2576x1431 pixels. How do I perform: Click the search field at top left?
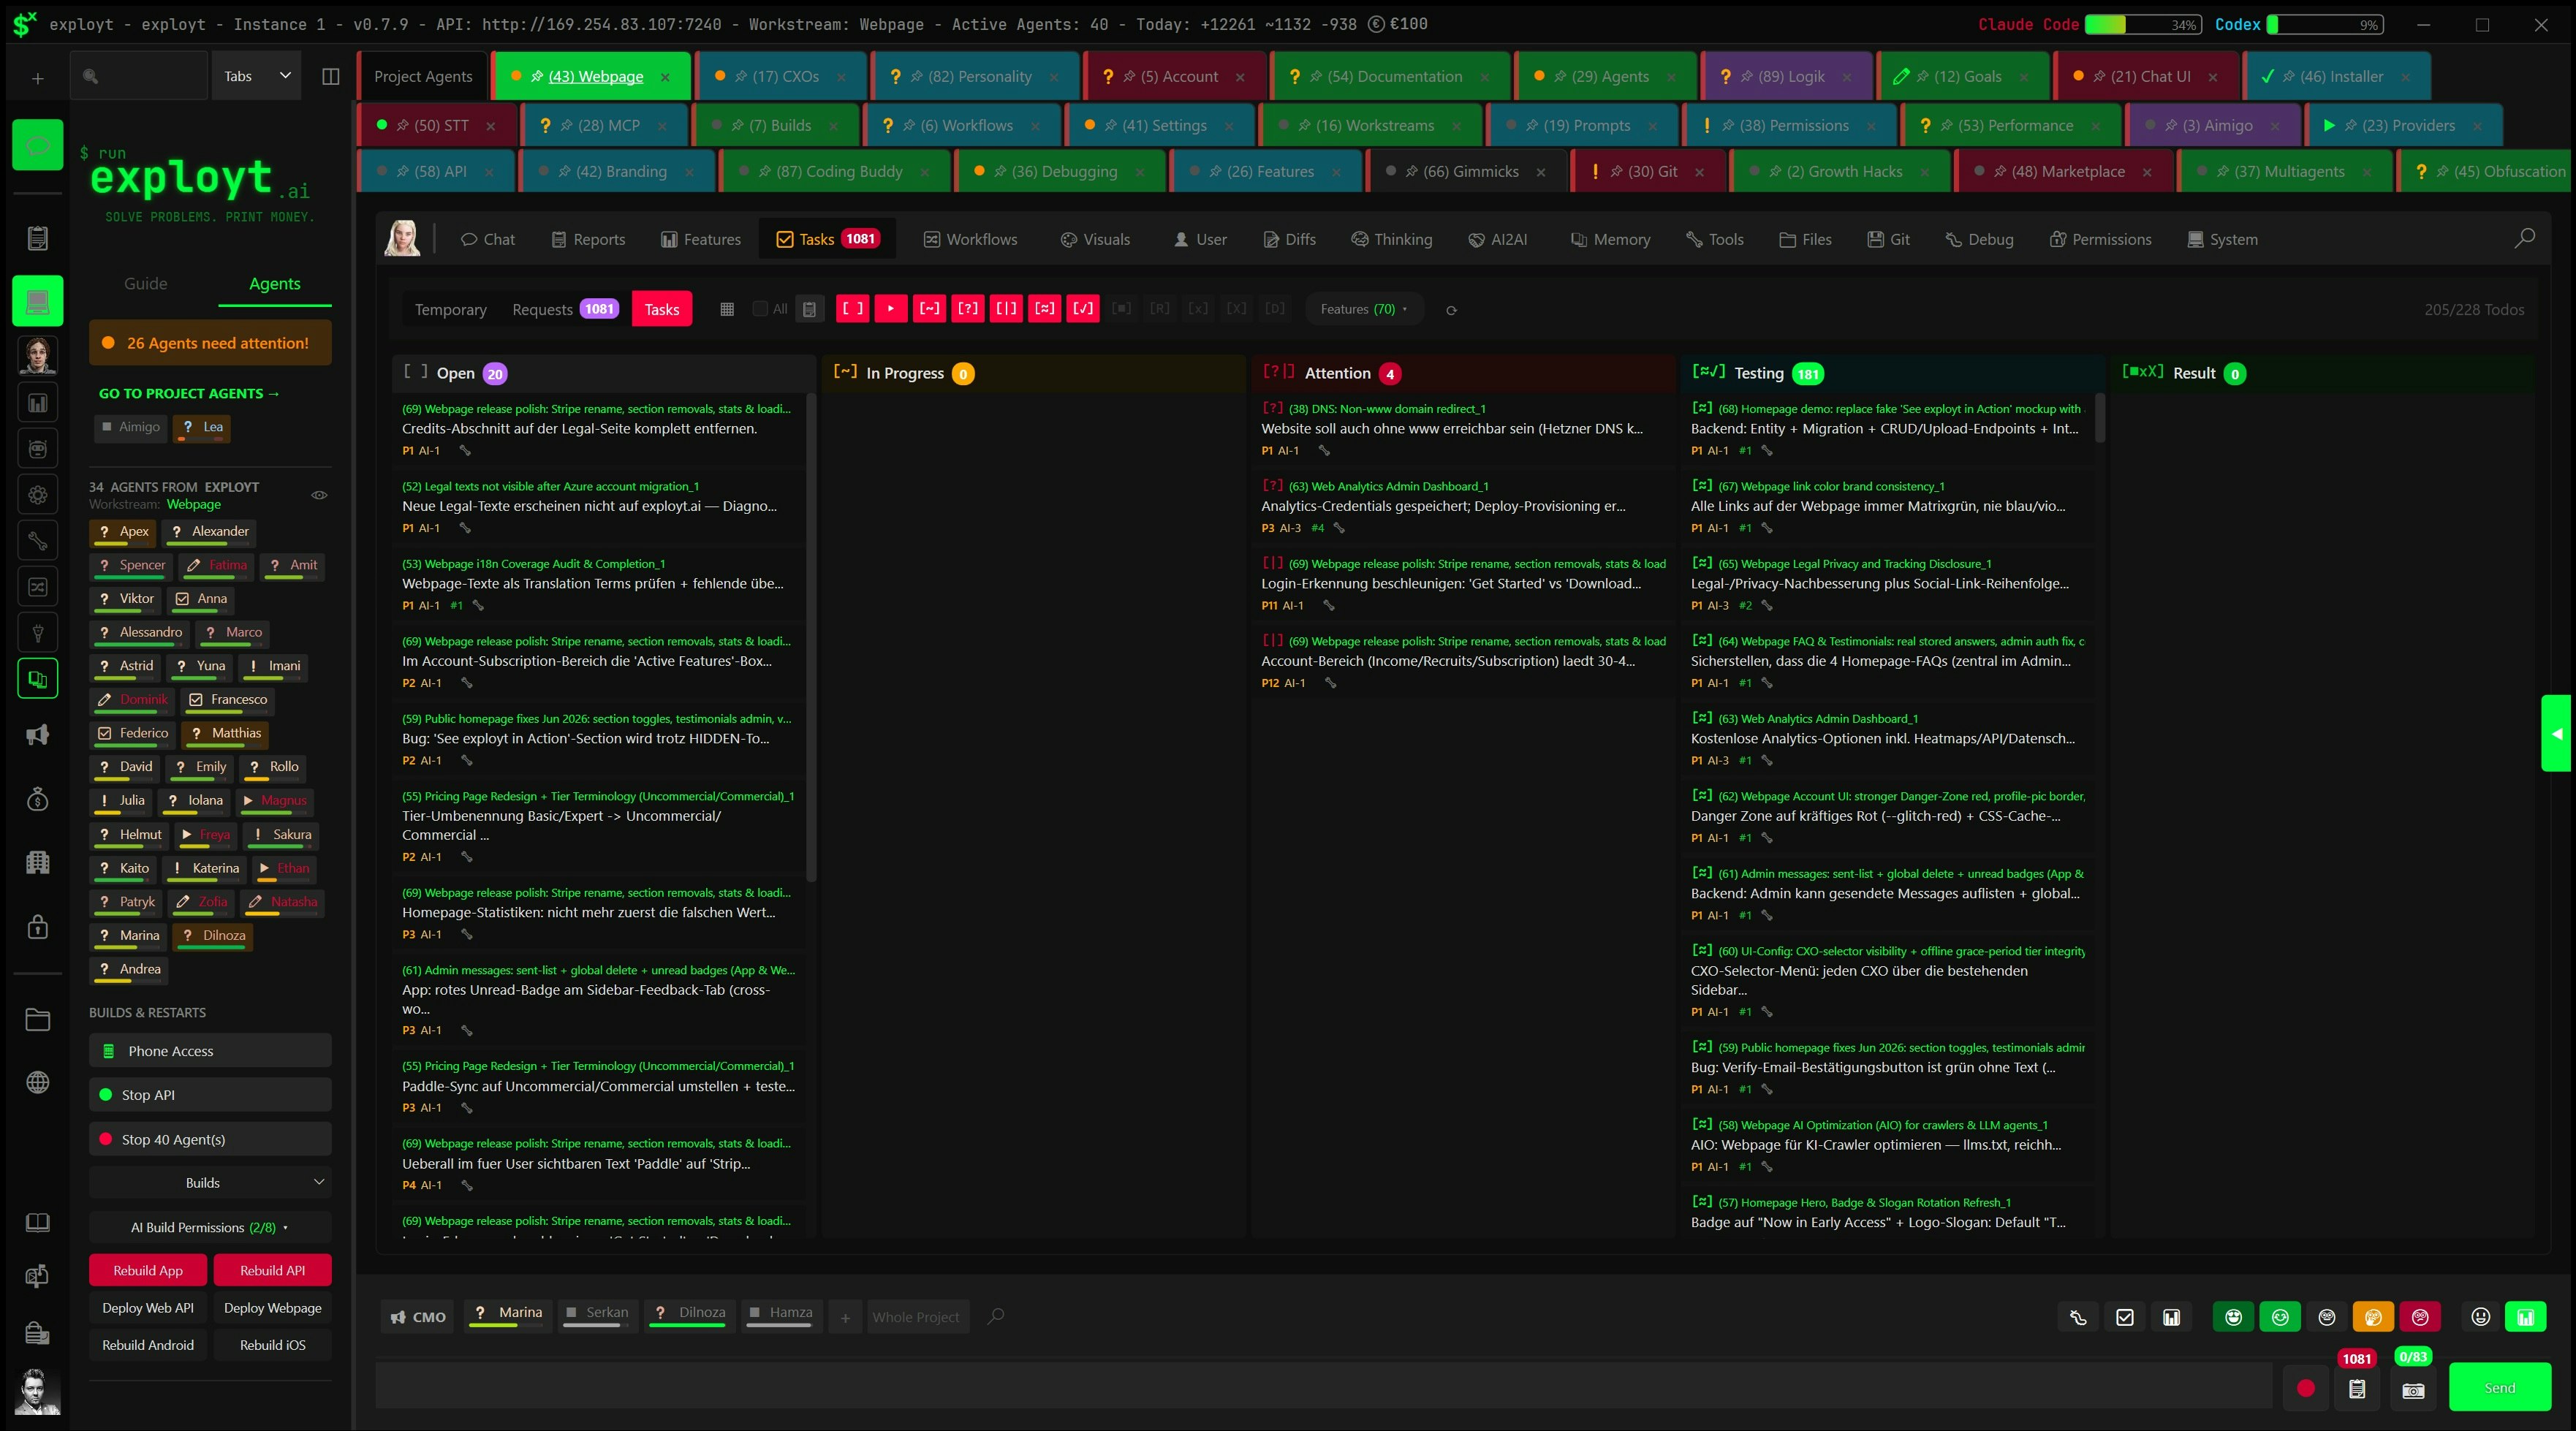point(139,77)
